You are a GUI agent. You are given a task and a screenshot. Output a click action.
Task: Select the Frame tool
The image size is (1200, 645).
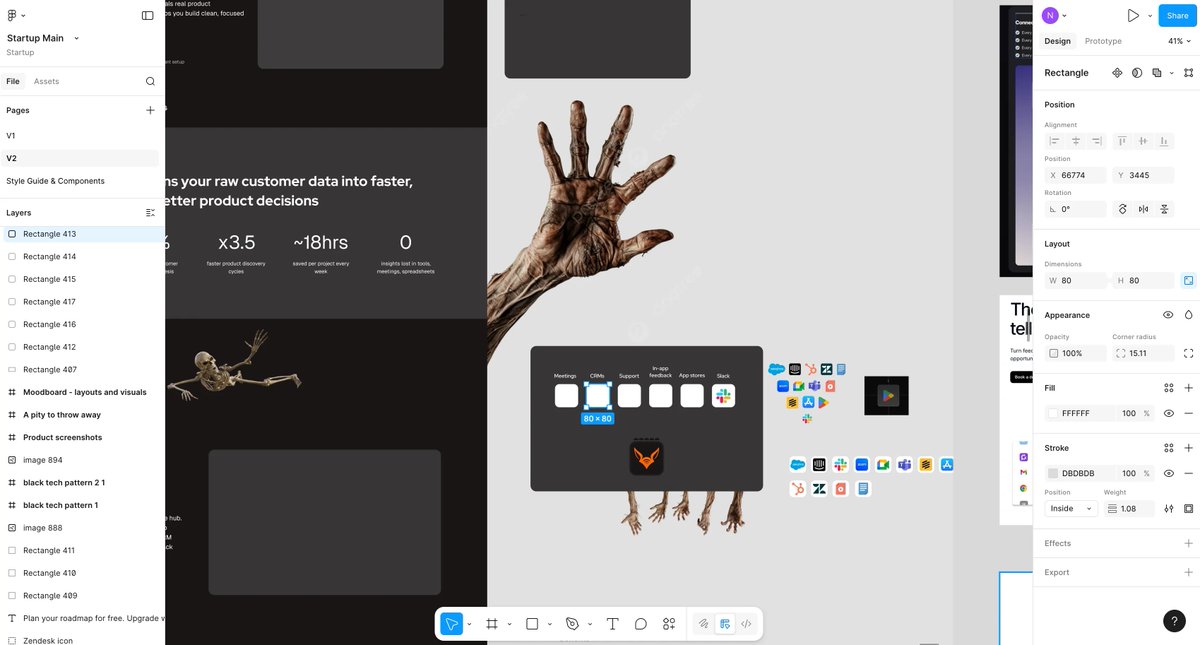[x=492, y=624]
